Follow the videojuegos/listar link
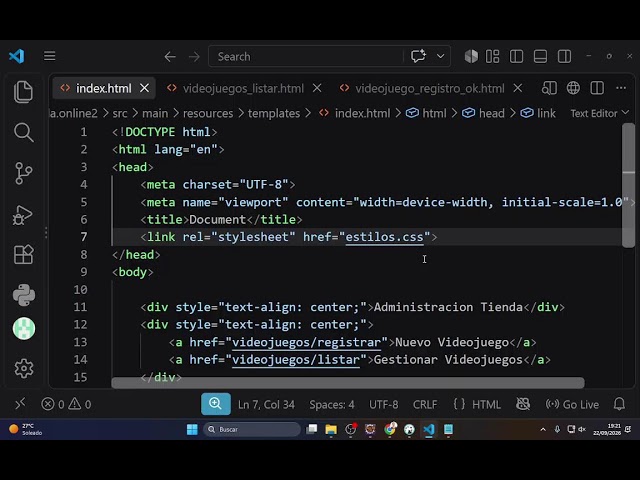Viewport: 640px width, 480px height. 296,360
